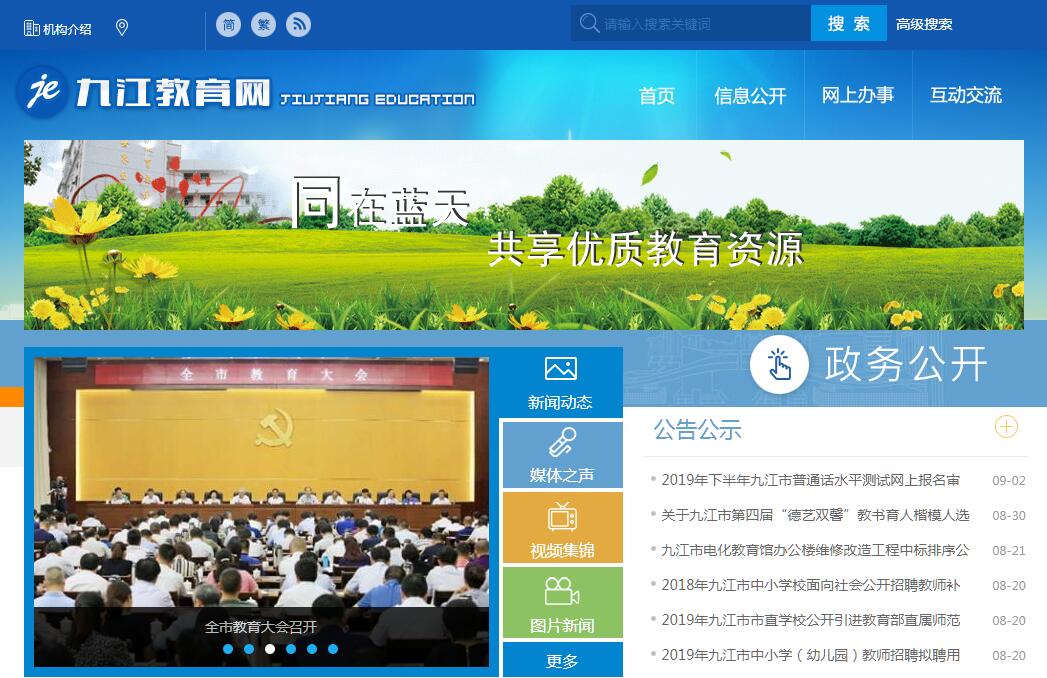The image size is (1047, 678).
Task: Expand 公告公示 with the plus icon
Action: click(x=1006, y=427)
